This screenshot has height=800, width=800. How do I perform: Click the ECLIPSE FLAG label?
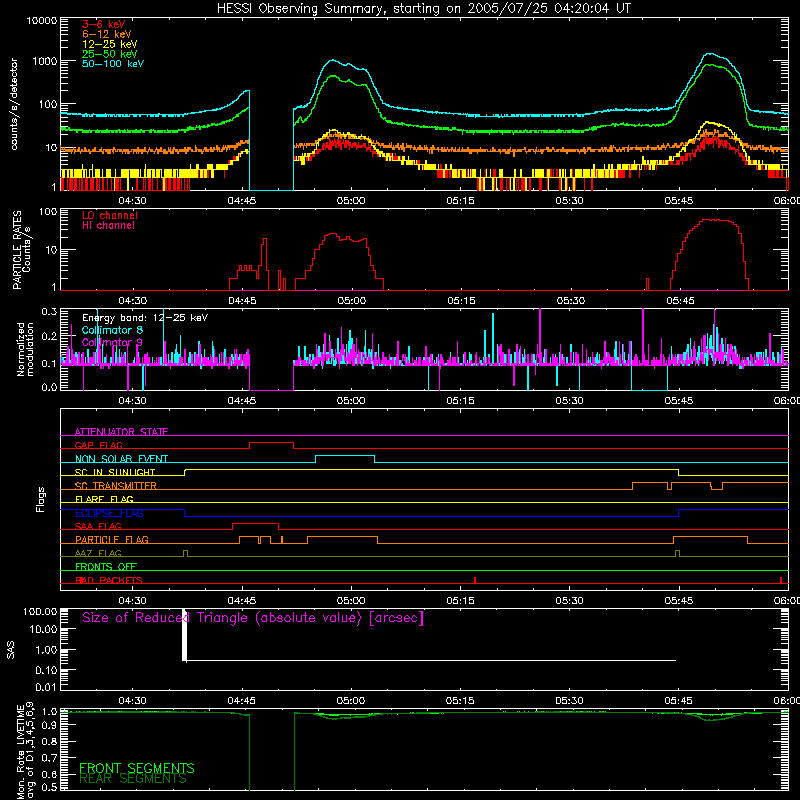109,513
